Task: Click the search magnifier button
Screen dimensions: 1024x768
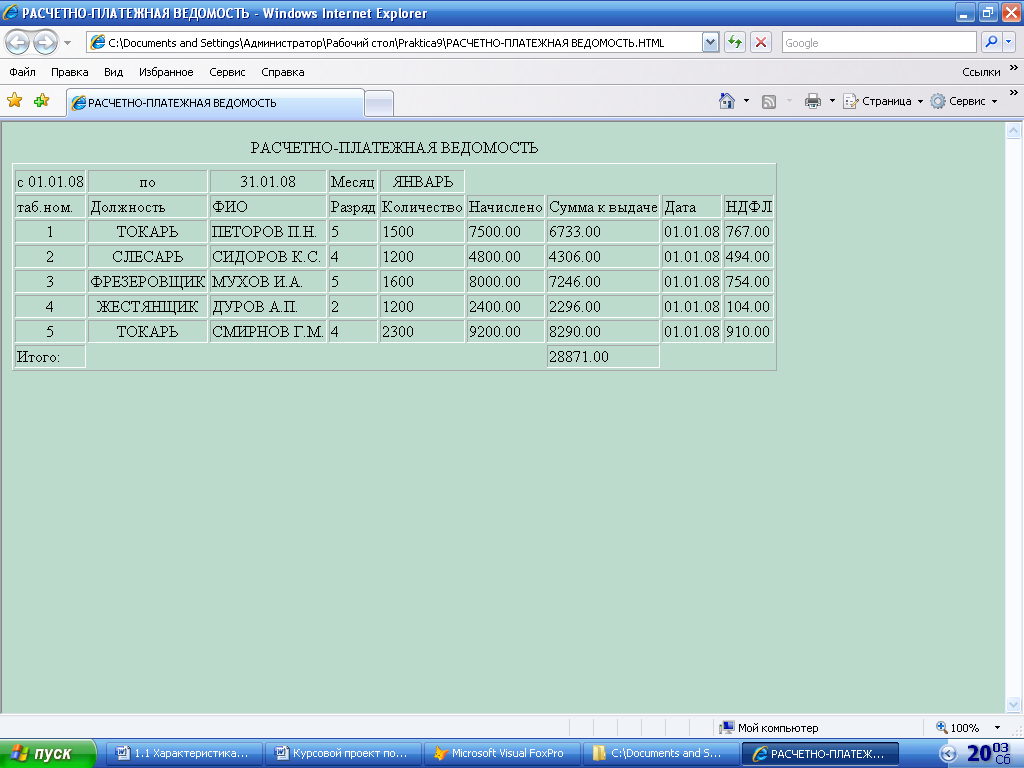Action: coord(991,43)
